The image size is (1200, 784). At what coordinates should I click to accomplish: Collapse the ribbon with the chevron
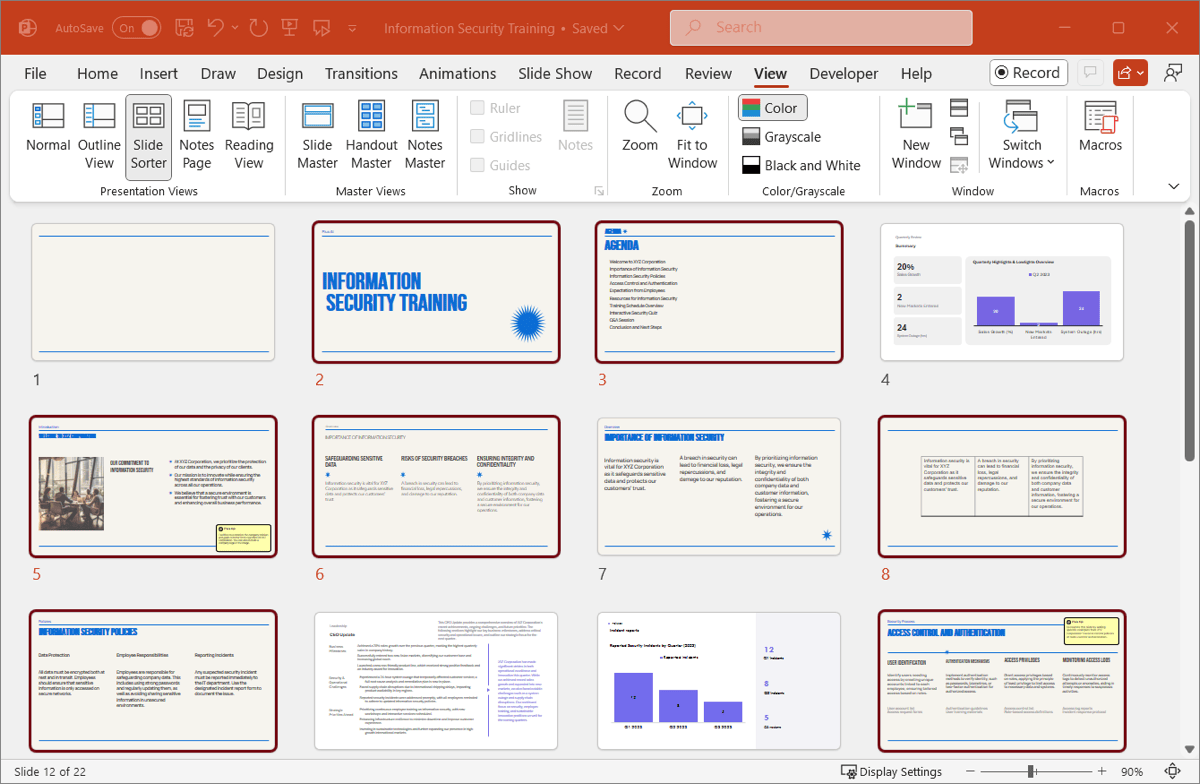(1173, 187)
